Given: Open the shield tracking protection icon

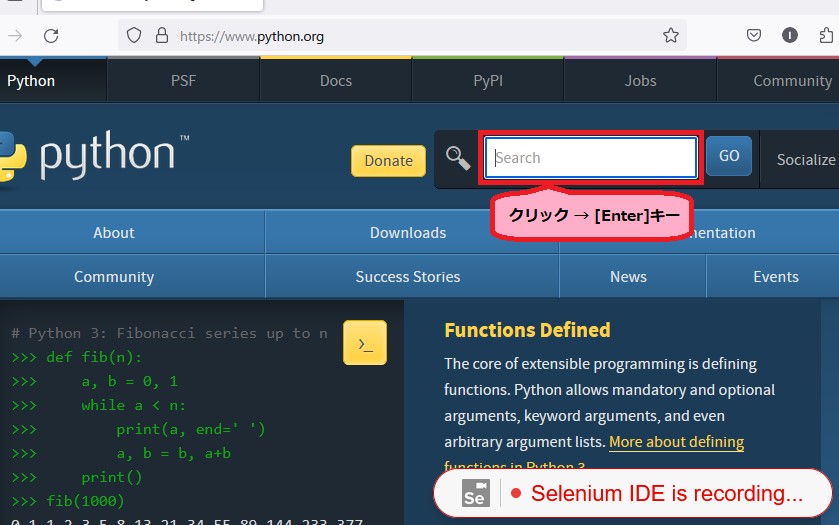Looking at the screenshot, I should tap(134, 36).
